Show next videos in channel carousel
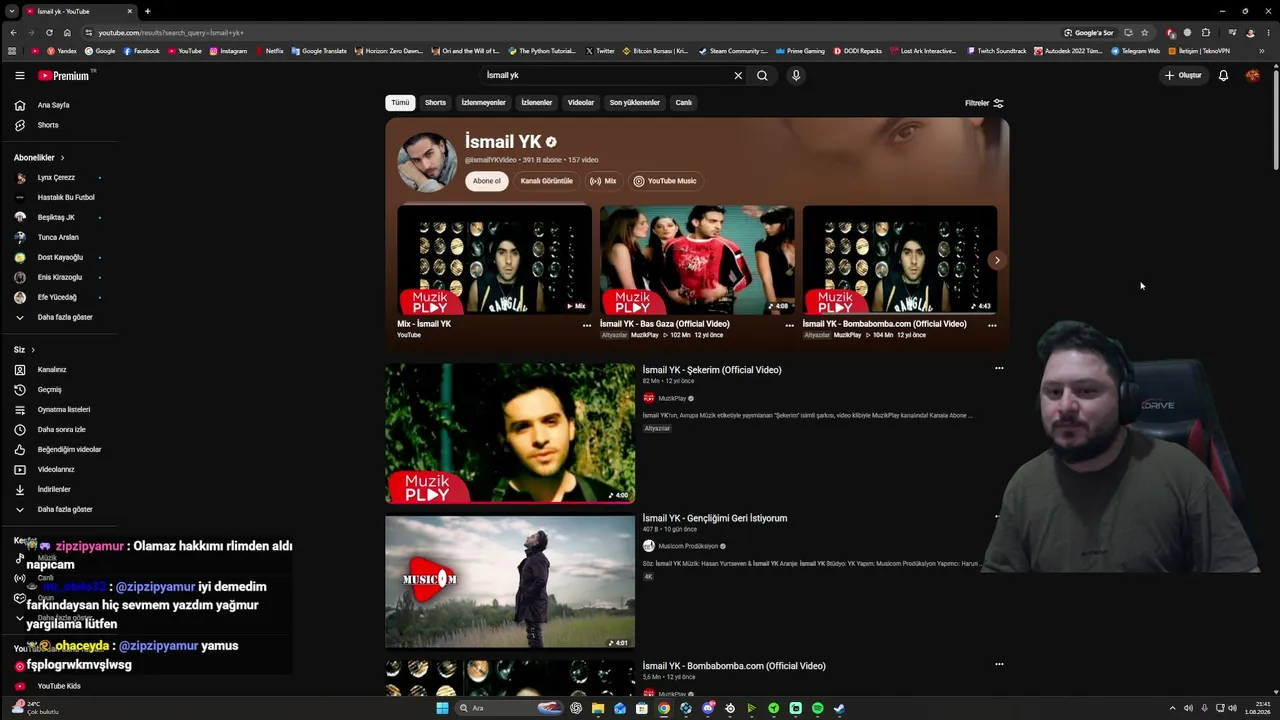Image resolution: width=1280 pixels, height=720 pixels. click(996, 260)
